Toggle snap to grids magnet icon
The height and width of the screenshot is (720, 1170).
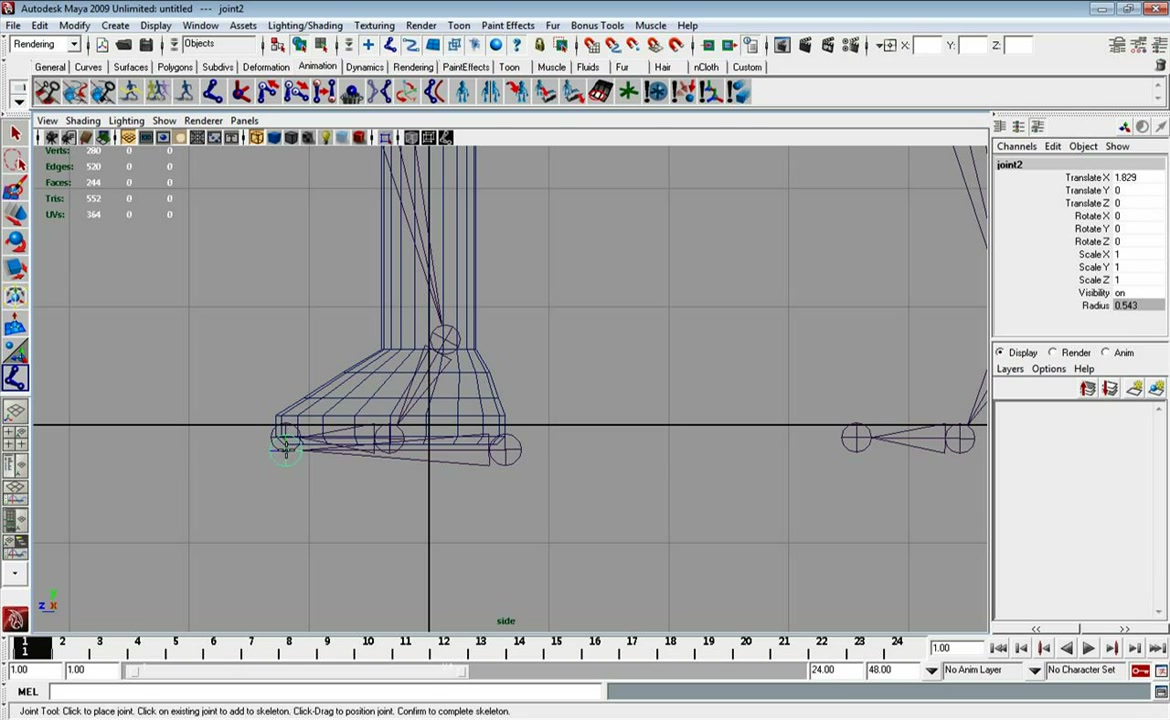click(x=592, y=46)
